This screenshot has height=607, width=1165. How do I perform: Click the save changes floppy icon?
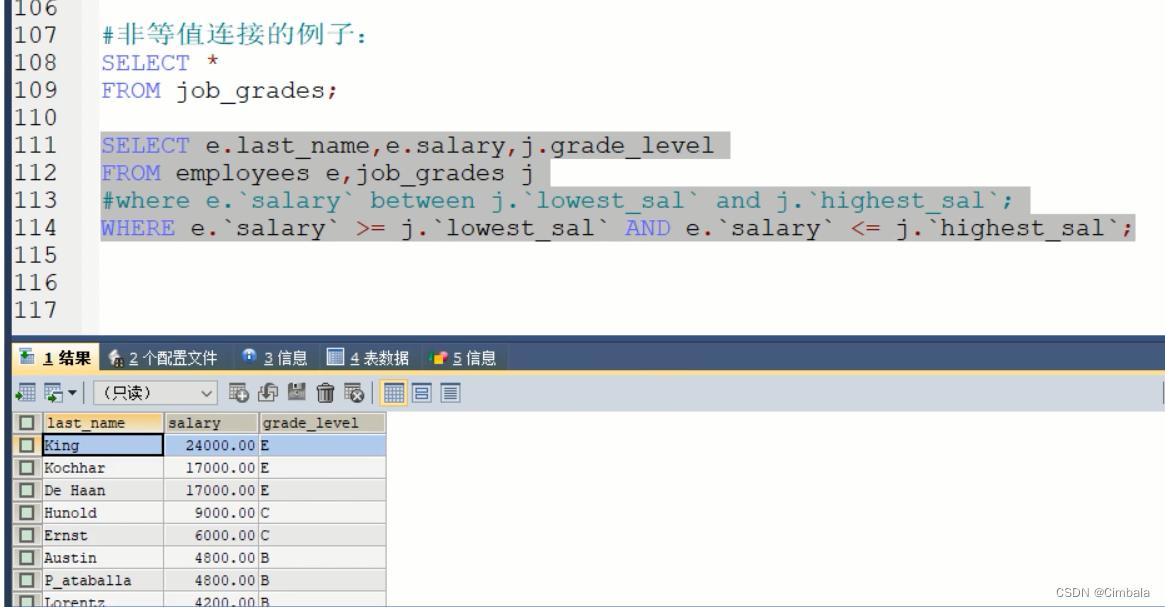[296, 392]
